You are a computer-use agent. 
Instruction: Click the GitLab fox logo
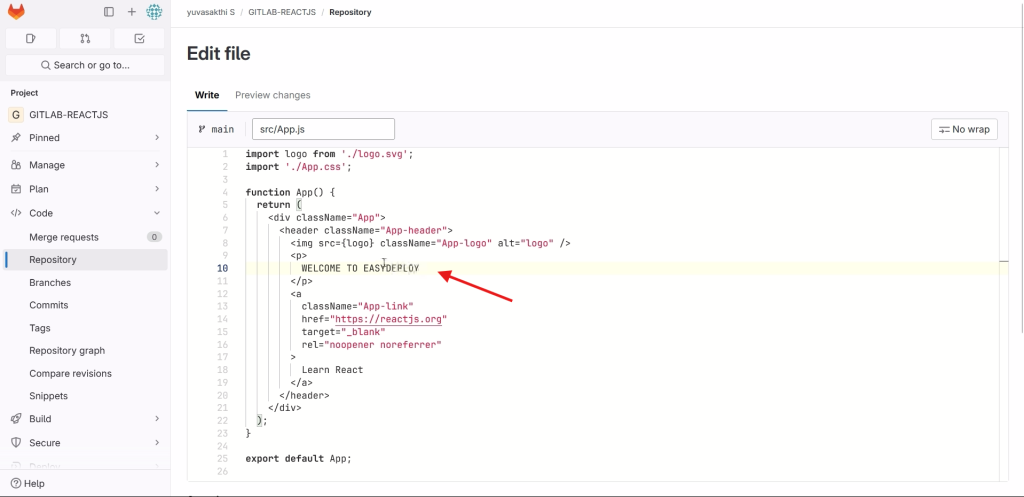(x=17, y=12)
